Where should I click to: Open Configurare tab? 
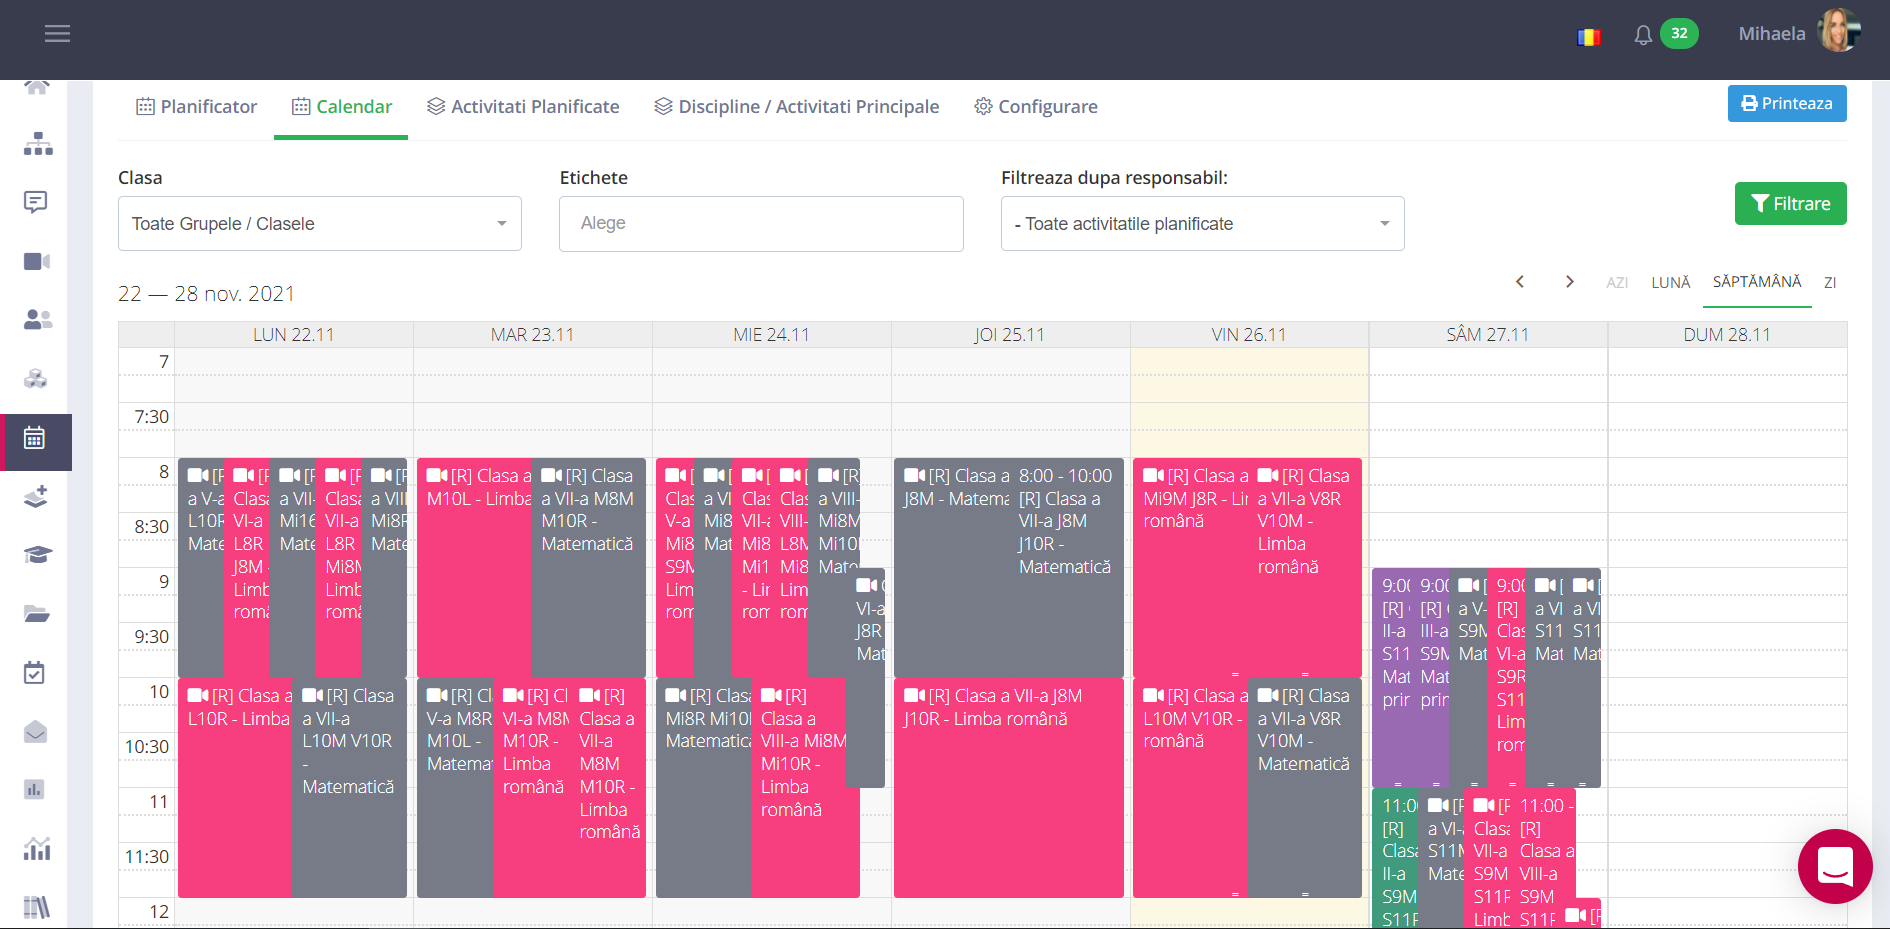1036,107
